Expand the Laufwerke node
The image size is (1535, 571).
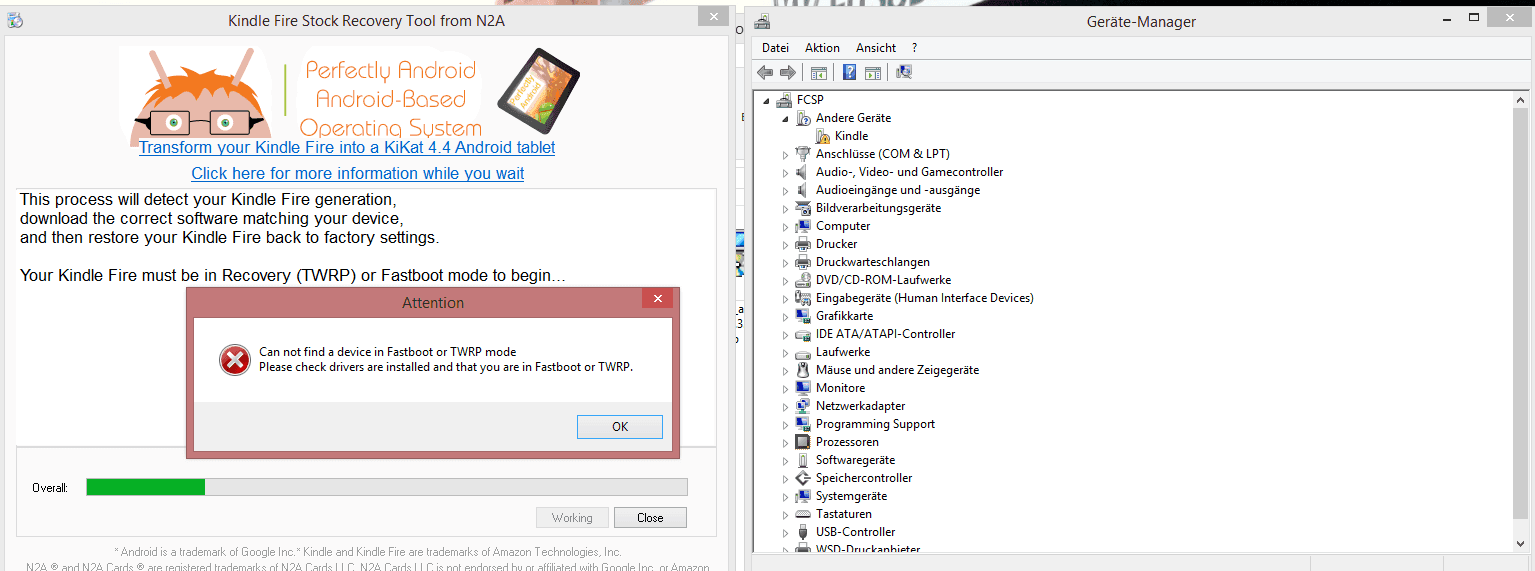786,352
